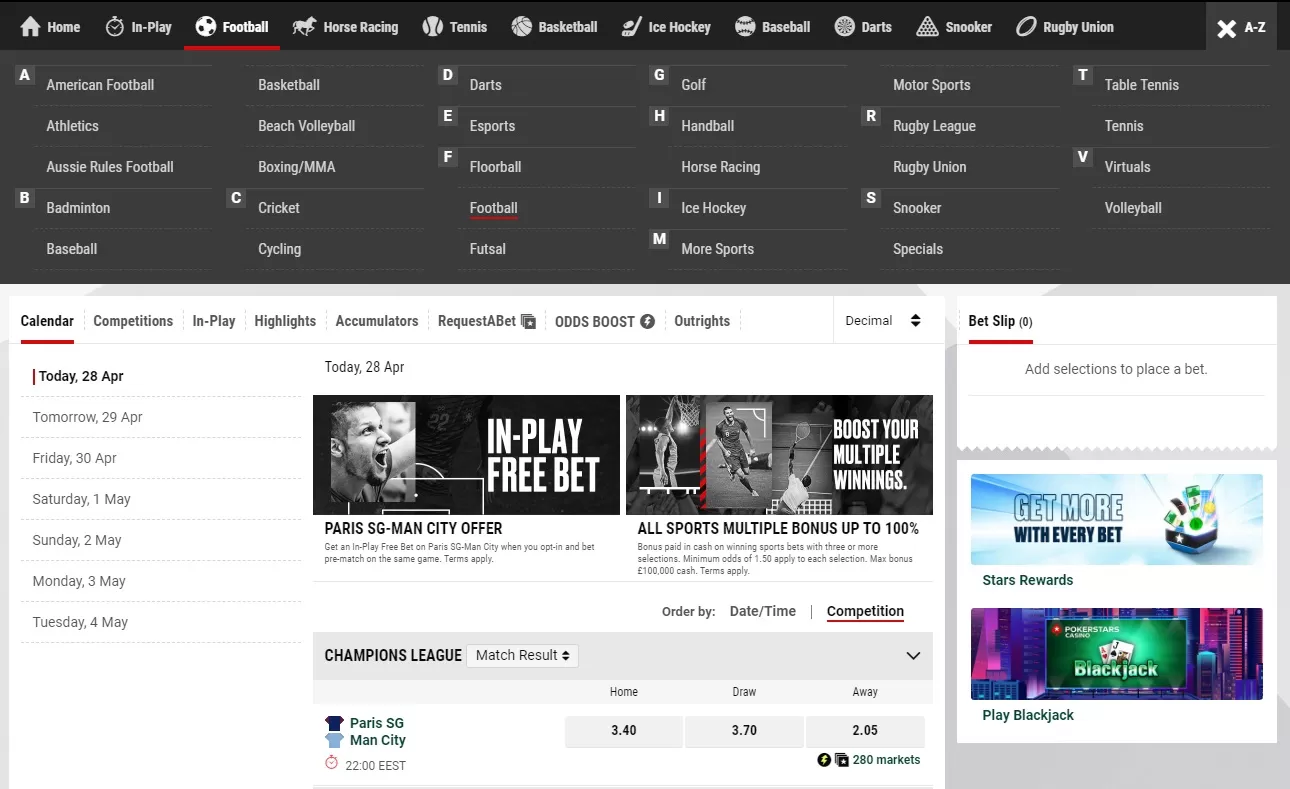Open the Accumulators tab

(377, 321)
